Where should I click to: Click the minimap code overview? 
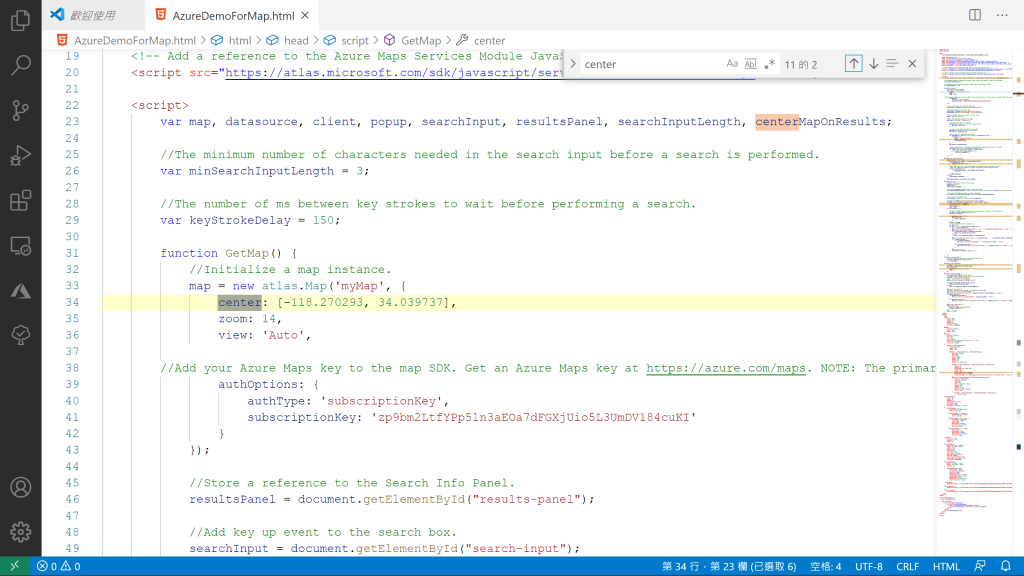(x=976, y=281)
